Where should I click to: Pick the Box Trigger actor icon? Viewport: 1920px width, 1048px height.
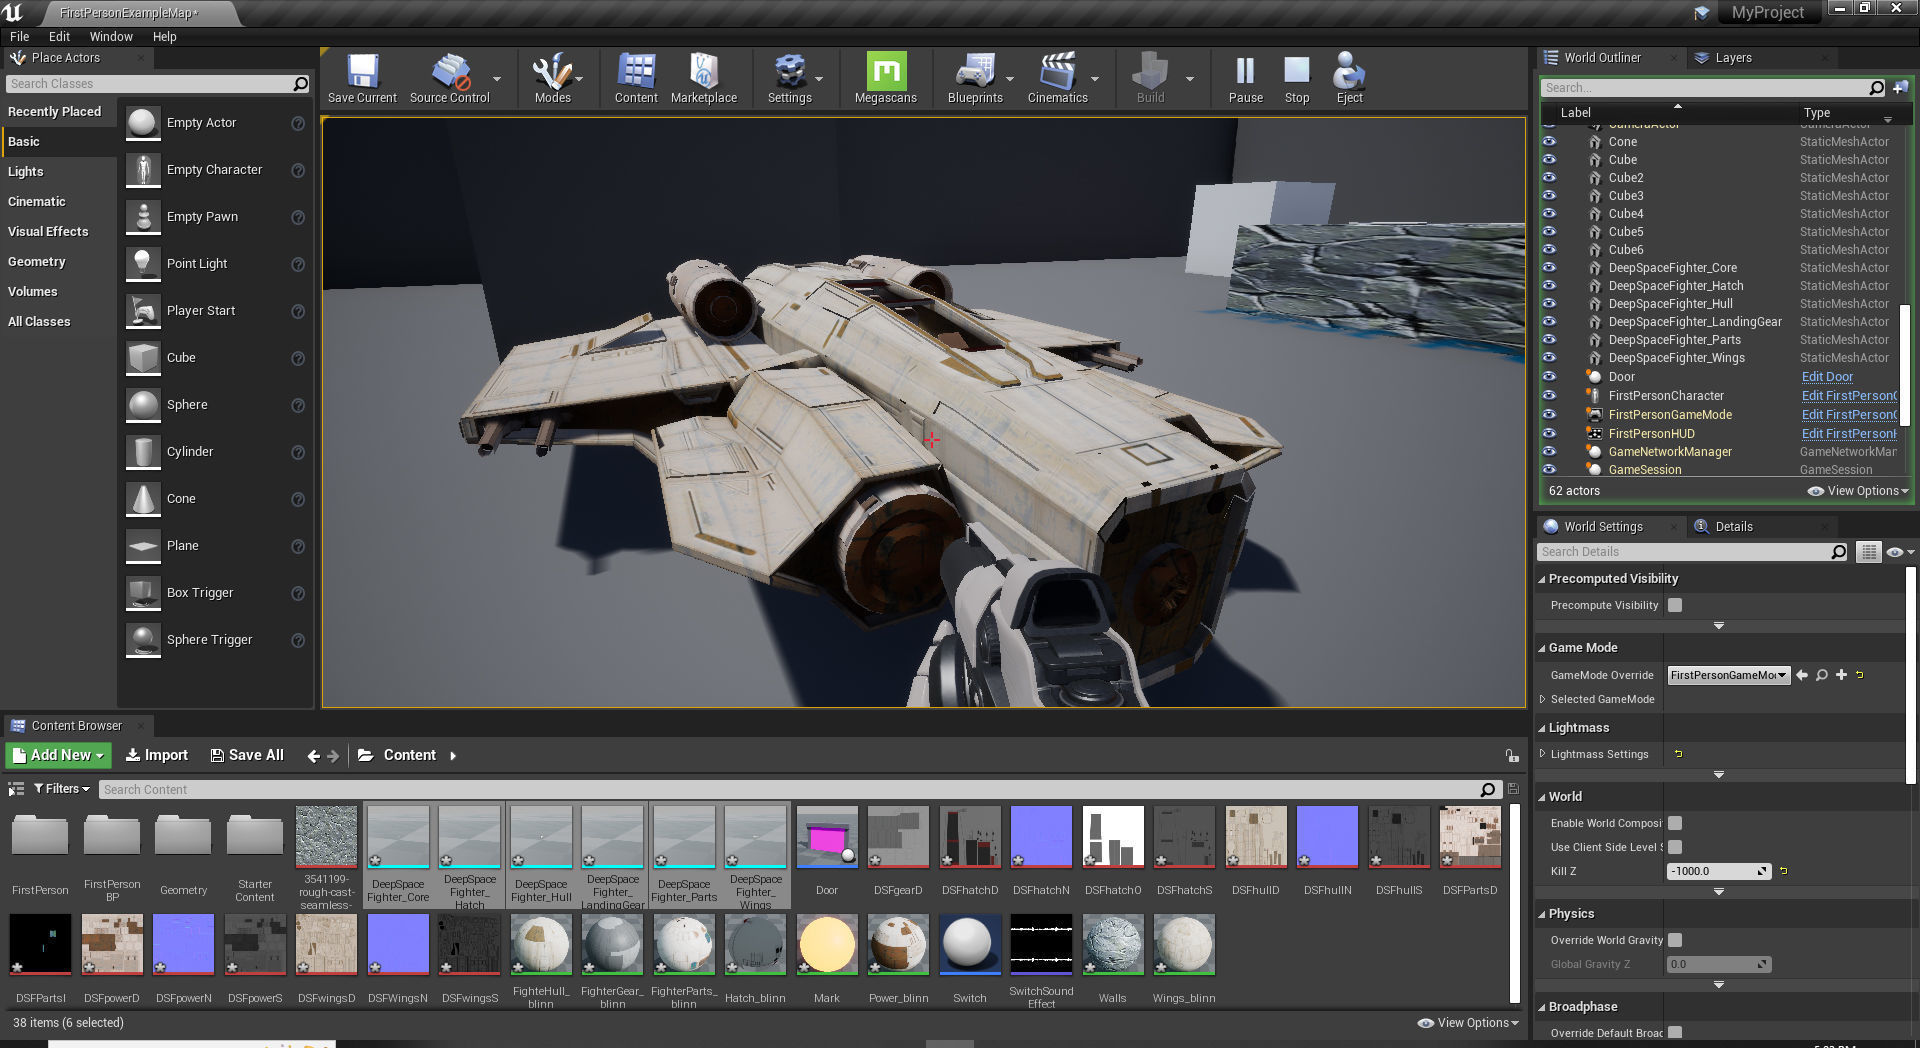(143, 593)
